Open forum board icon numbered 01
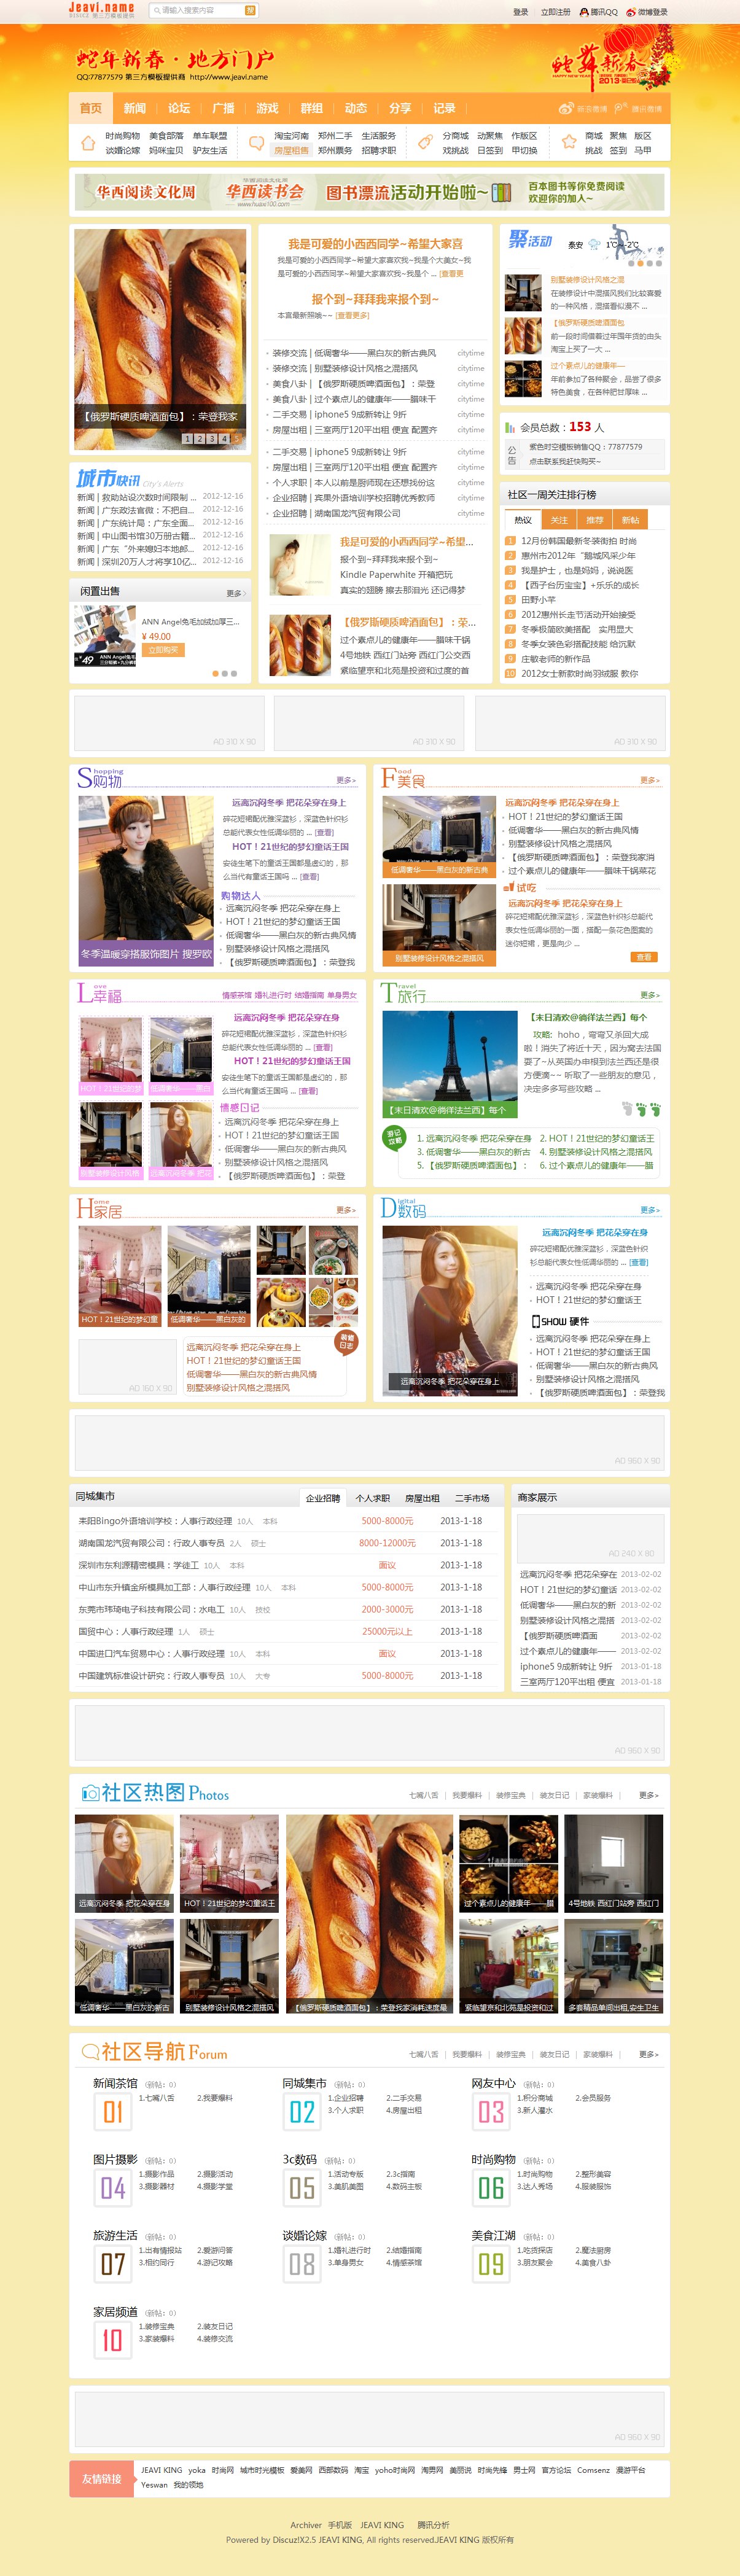The image size is (740, 2576). coord(112,2112)
